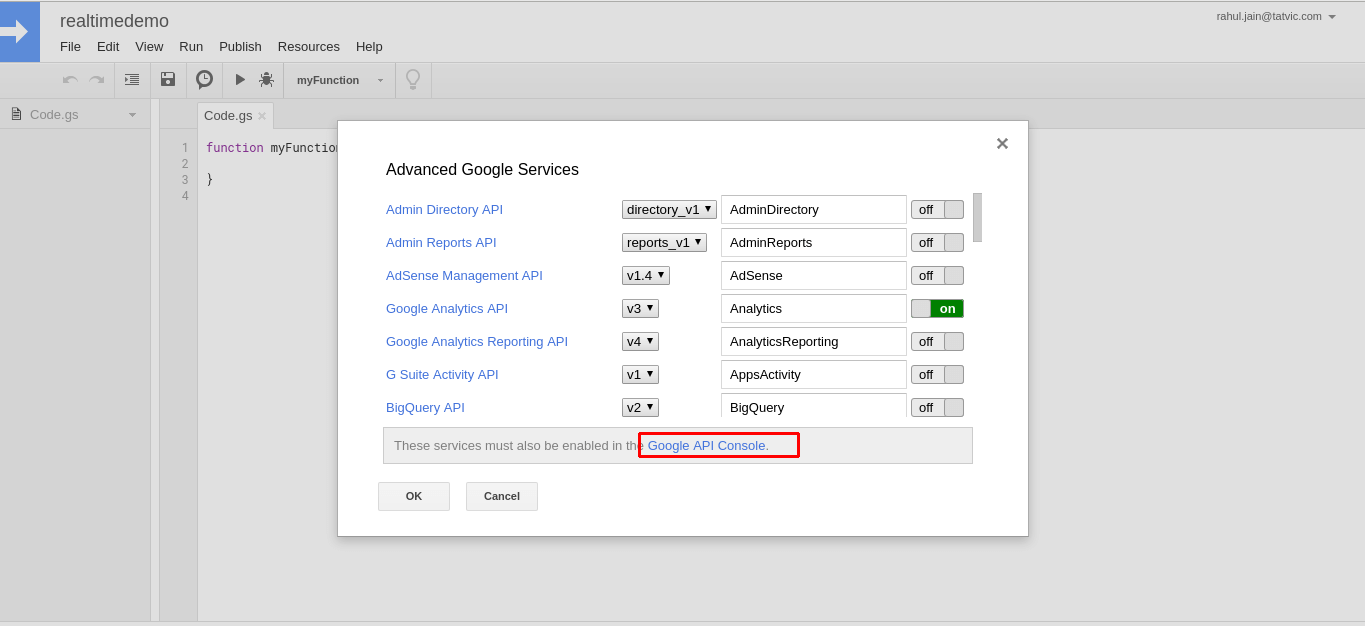Open the directory_v1 version dropdown
This screenshot has width=1365, height=626.
pos(669,209)
